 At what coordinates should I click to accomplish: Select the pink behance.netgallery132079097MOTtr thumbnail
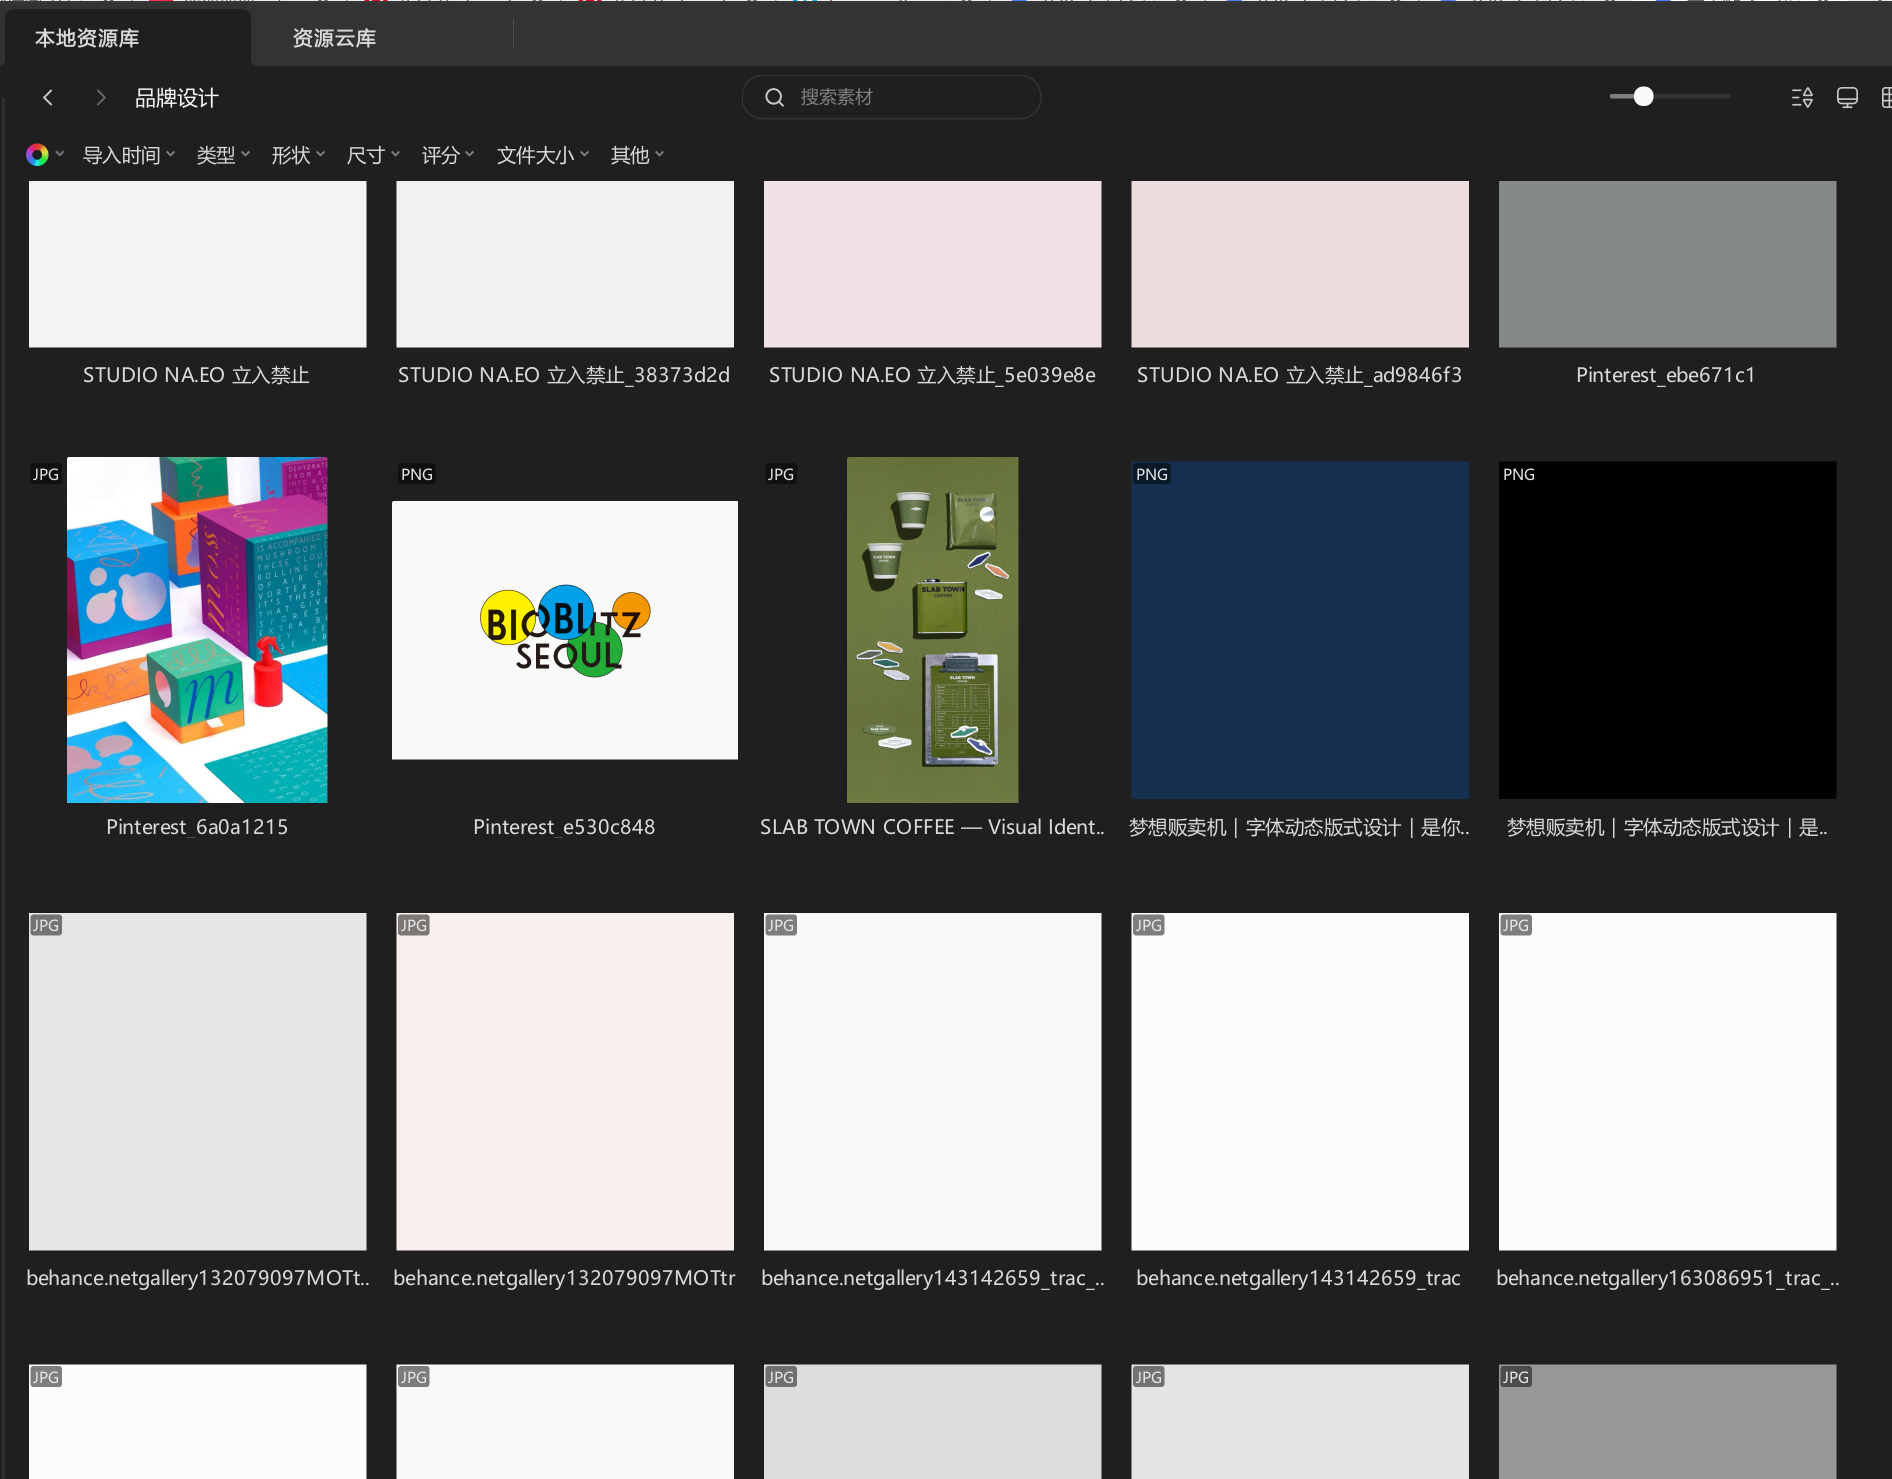tap(565, 1081)
